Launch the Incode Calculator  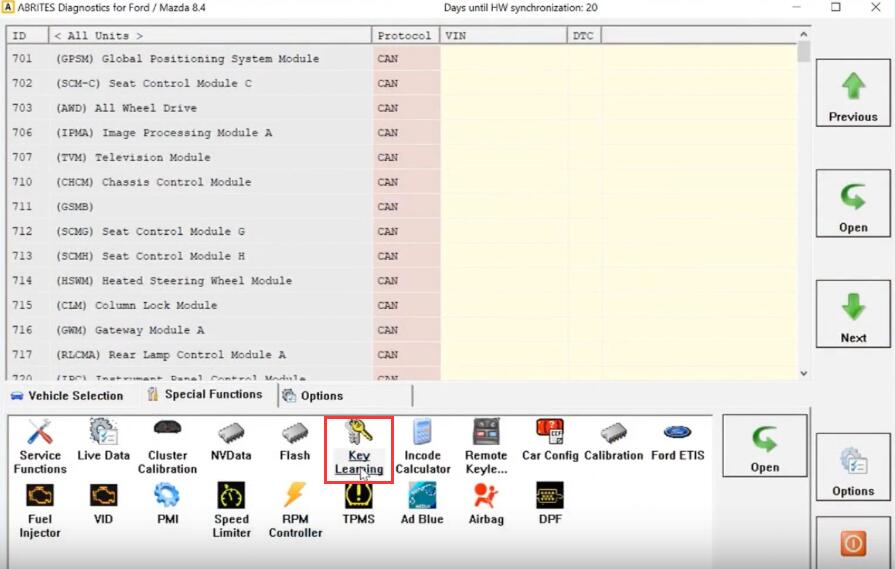422,447
